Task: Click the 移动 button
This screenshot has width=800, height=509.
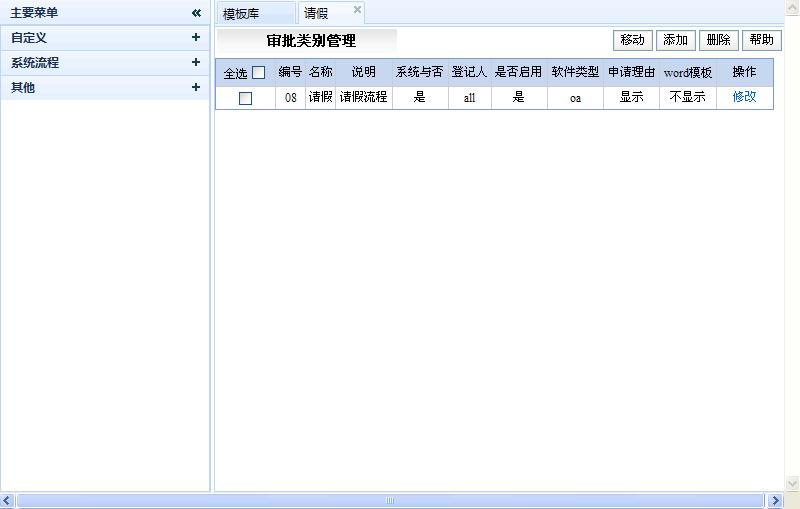Action: (x=632, y=40)
